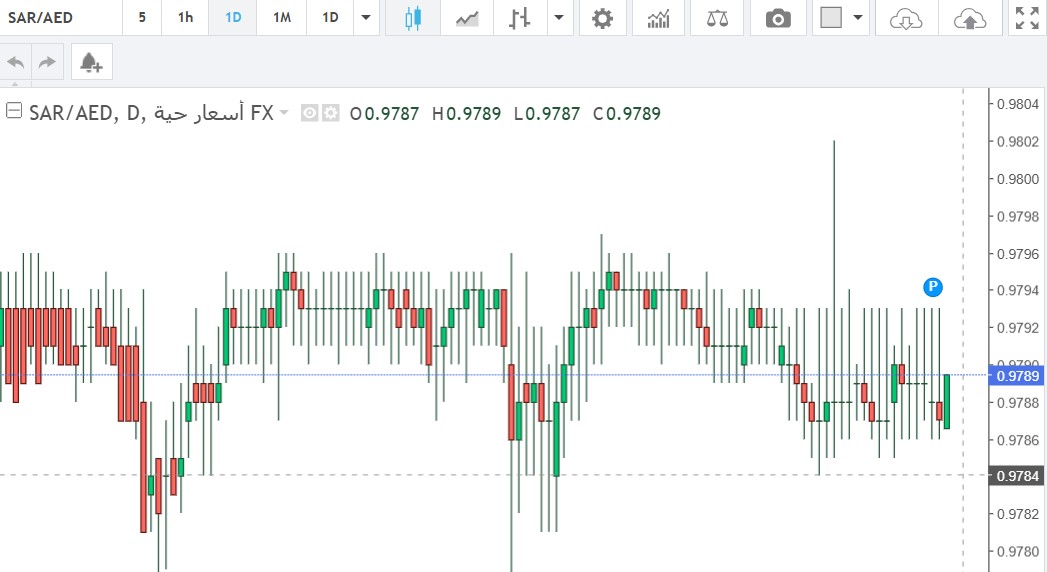The height and width of the screenshot is (572, 1047).
Task: Click the crosshair price label 0.9784
Action: tap(1017, 476)
